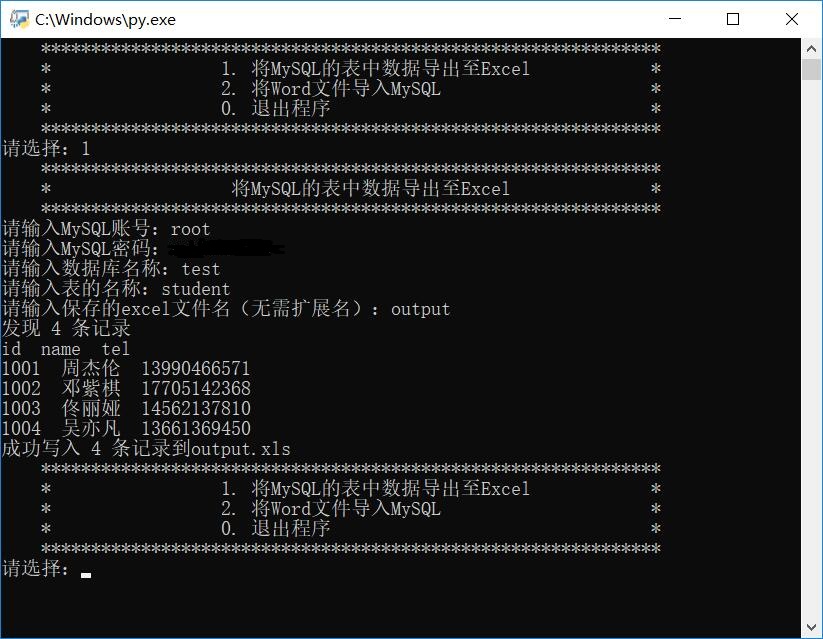Click the maximize button
This screenshot has width=823, height=639.
(734, 18)
